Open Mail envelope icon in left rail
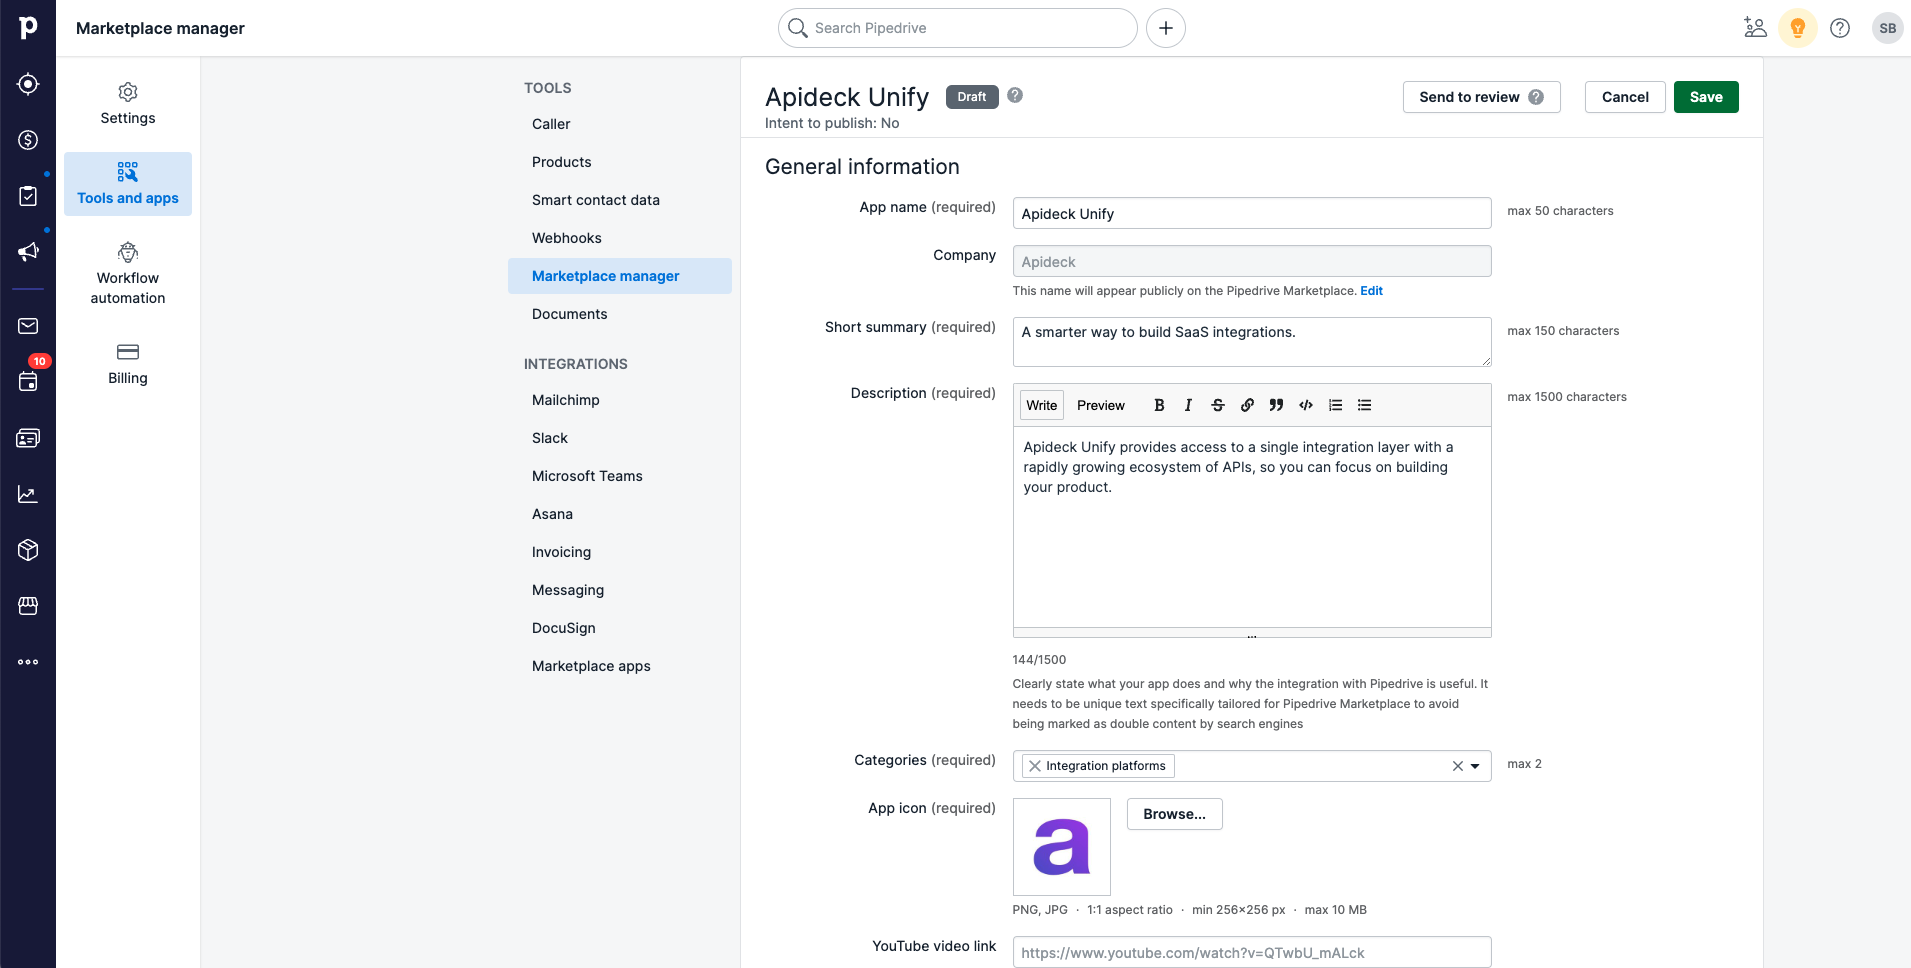Image resolution: width=1911 pixels, height=968 pixels. tap(28, 326)
